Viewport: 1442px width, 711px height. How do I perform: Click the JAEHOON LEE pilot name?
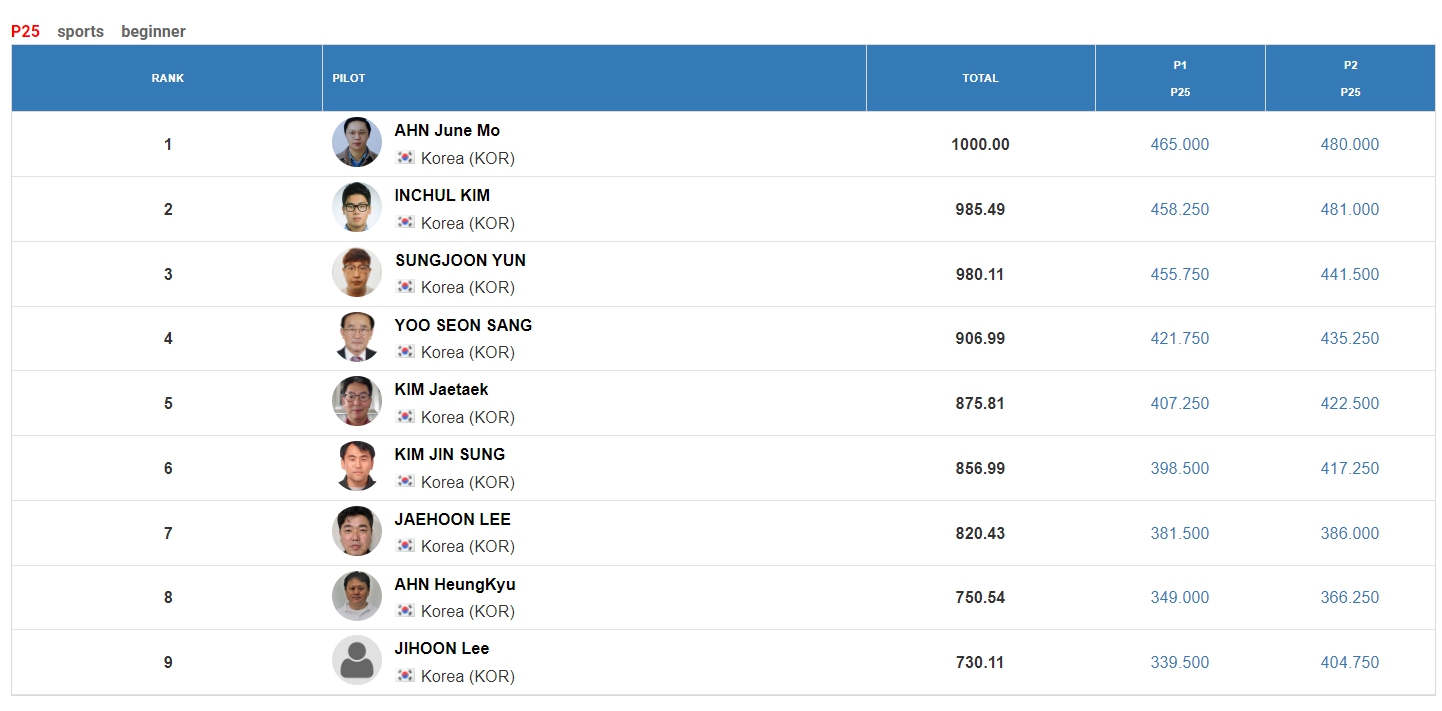tap(453, 519)
